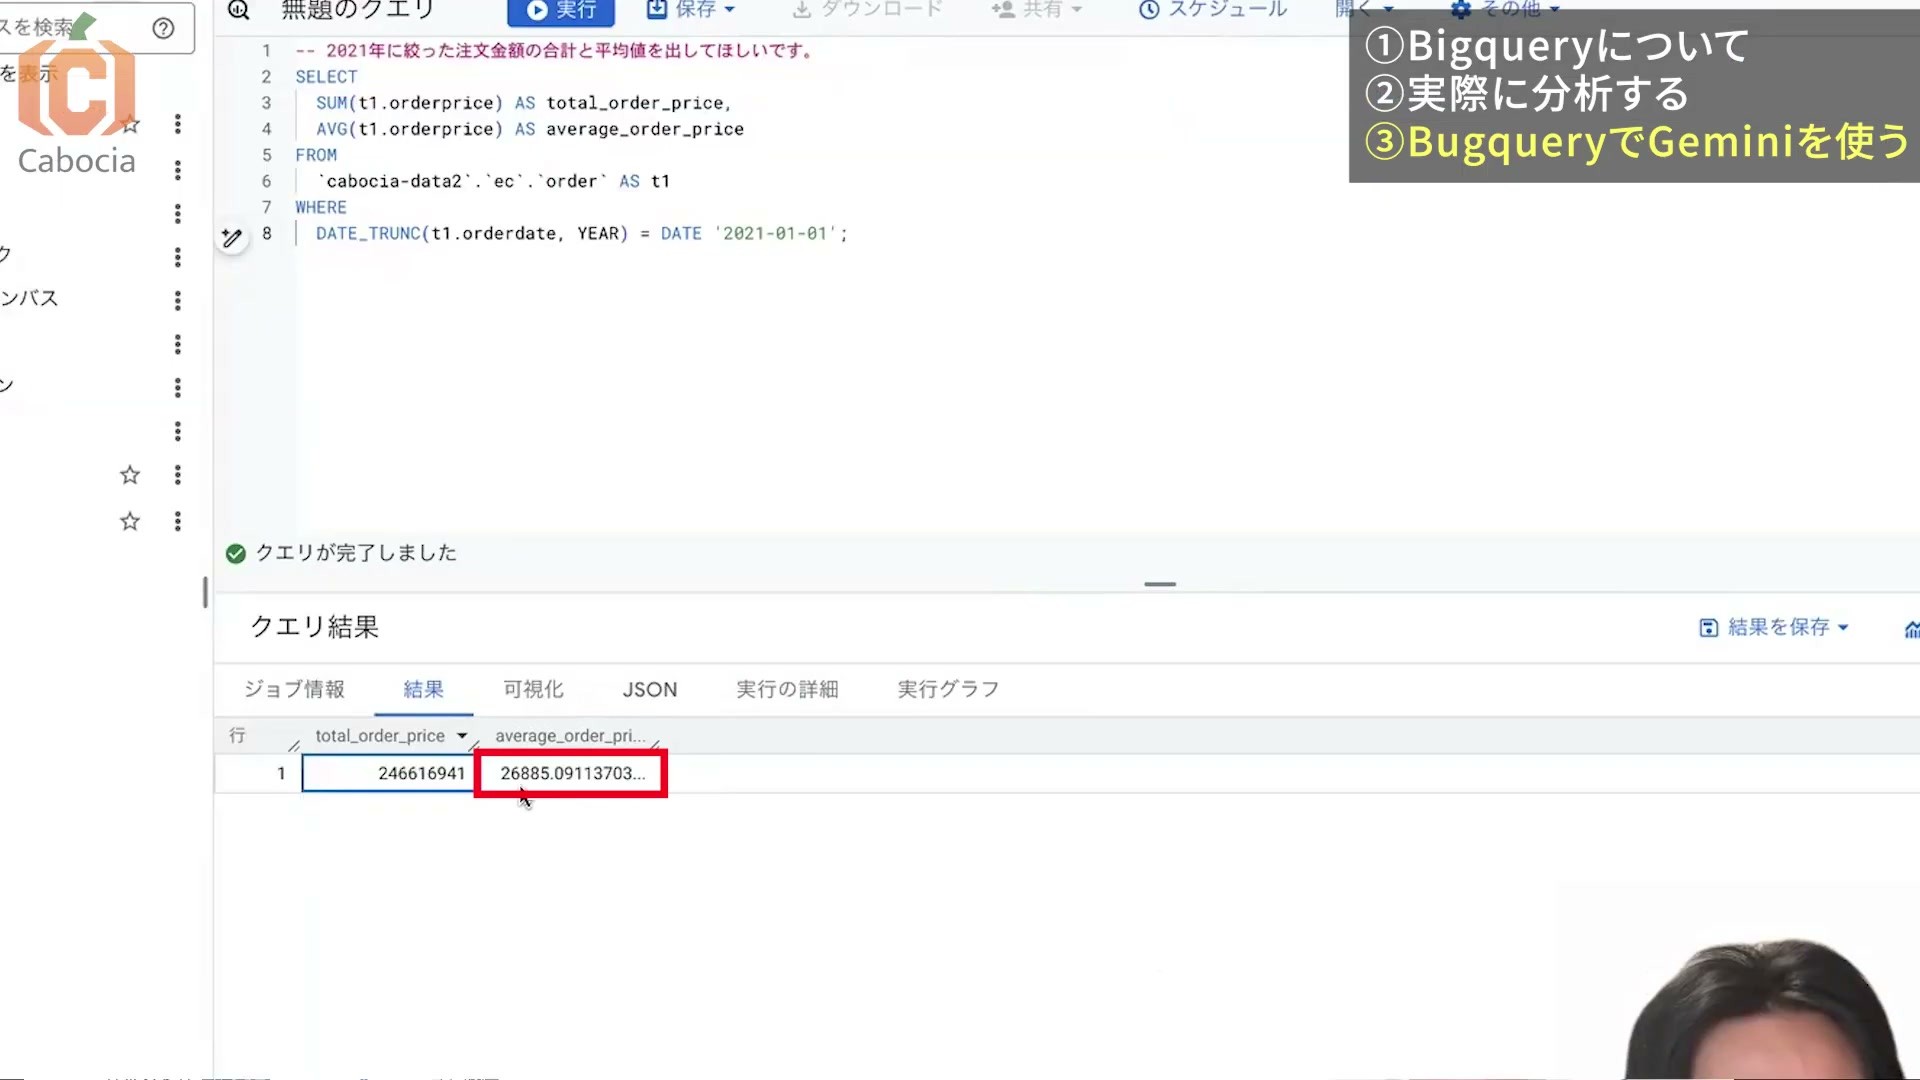Open total_order_price column sort arrow
Image resolution: width=1920 pixels, height=1080 pixels.
coord(462,736)
